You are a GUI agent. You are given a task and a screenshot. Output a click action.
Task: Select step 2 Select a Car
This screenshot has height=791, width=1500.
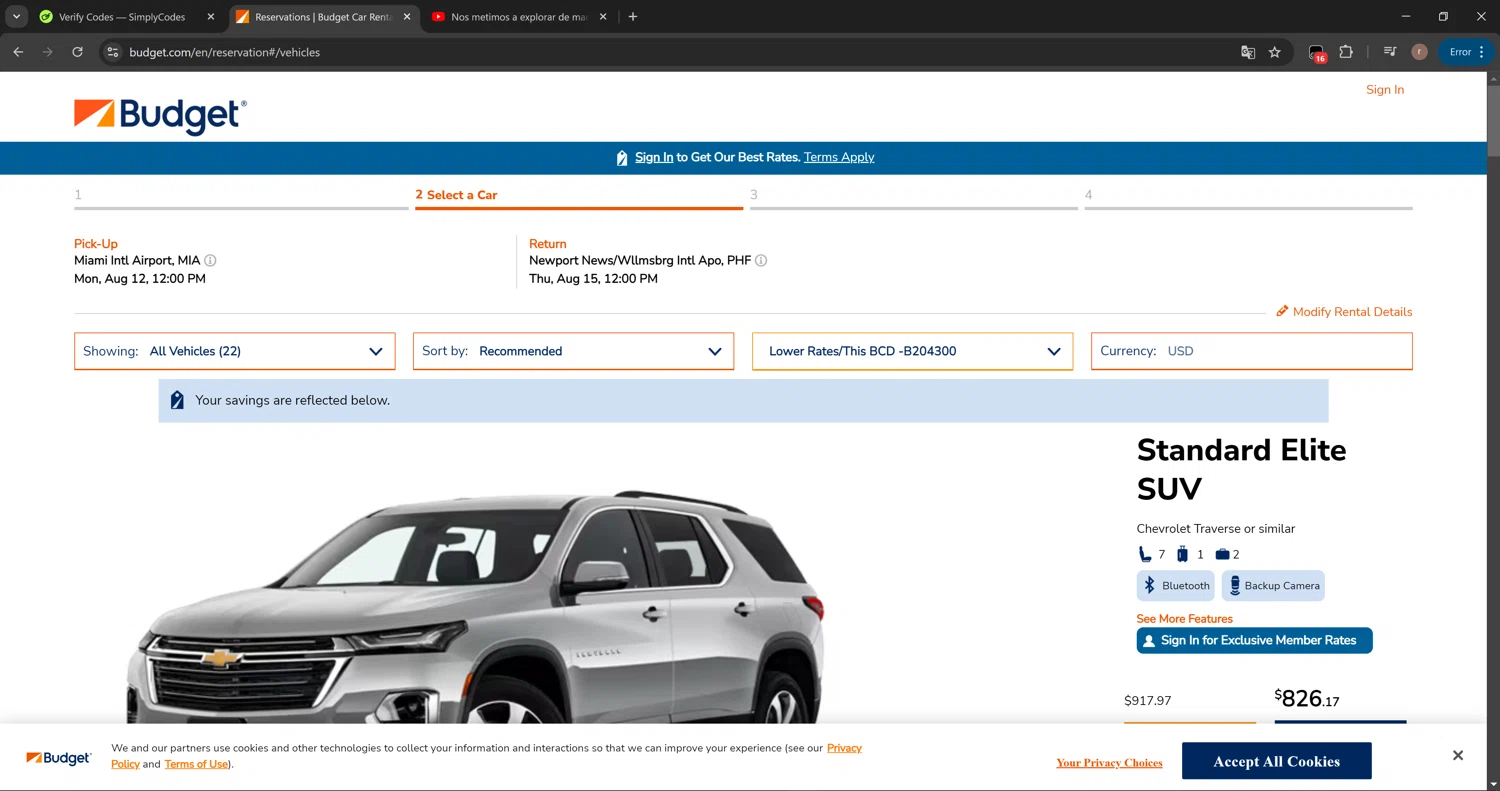coord(578,197)
